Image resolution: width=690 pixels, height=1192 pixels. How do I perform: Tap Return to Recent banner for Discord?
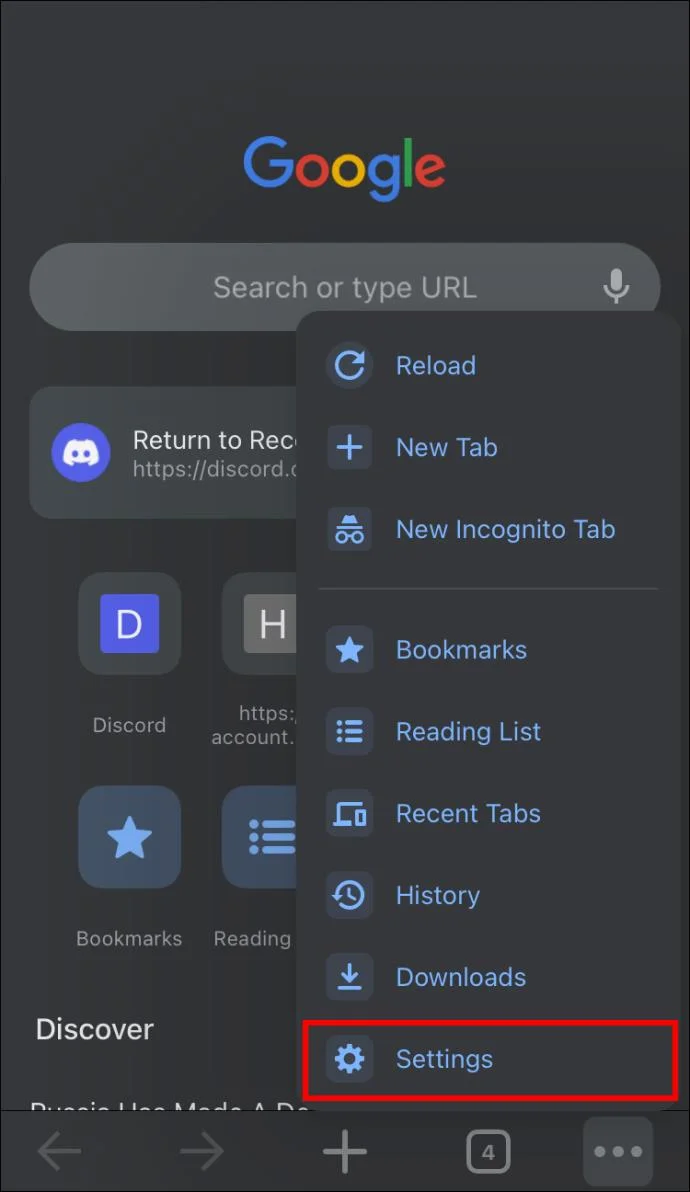pos(160,453)
